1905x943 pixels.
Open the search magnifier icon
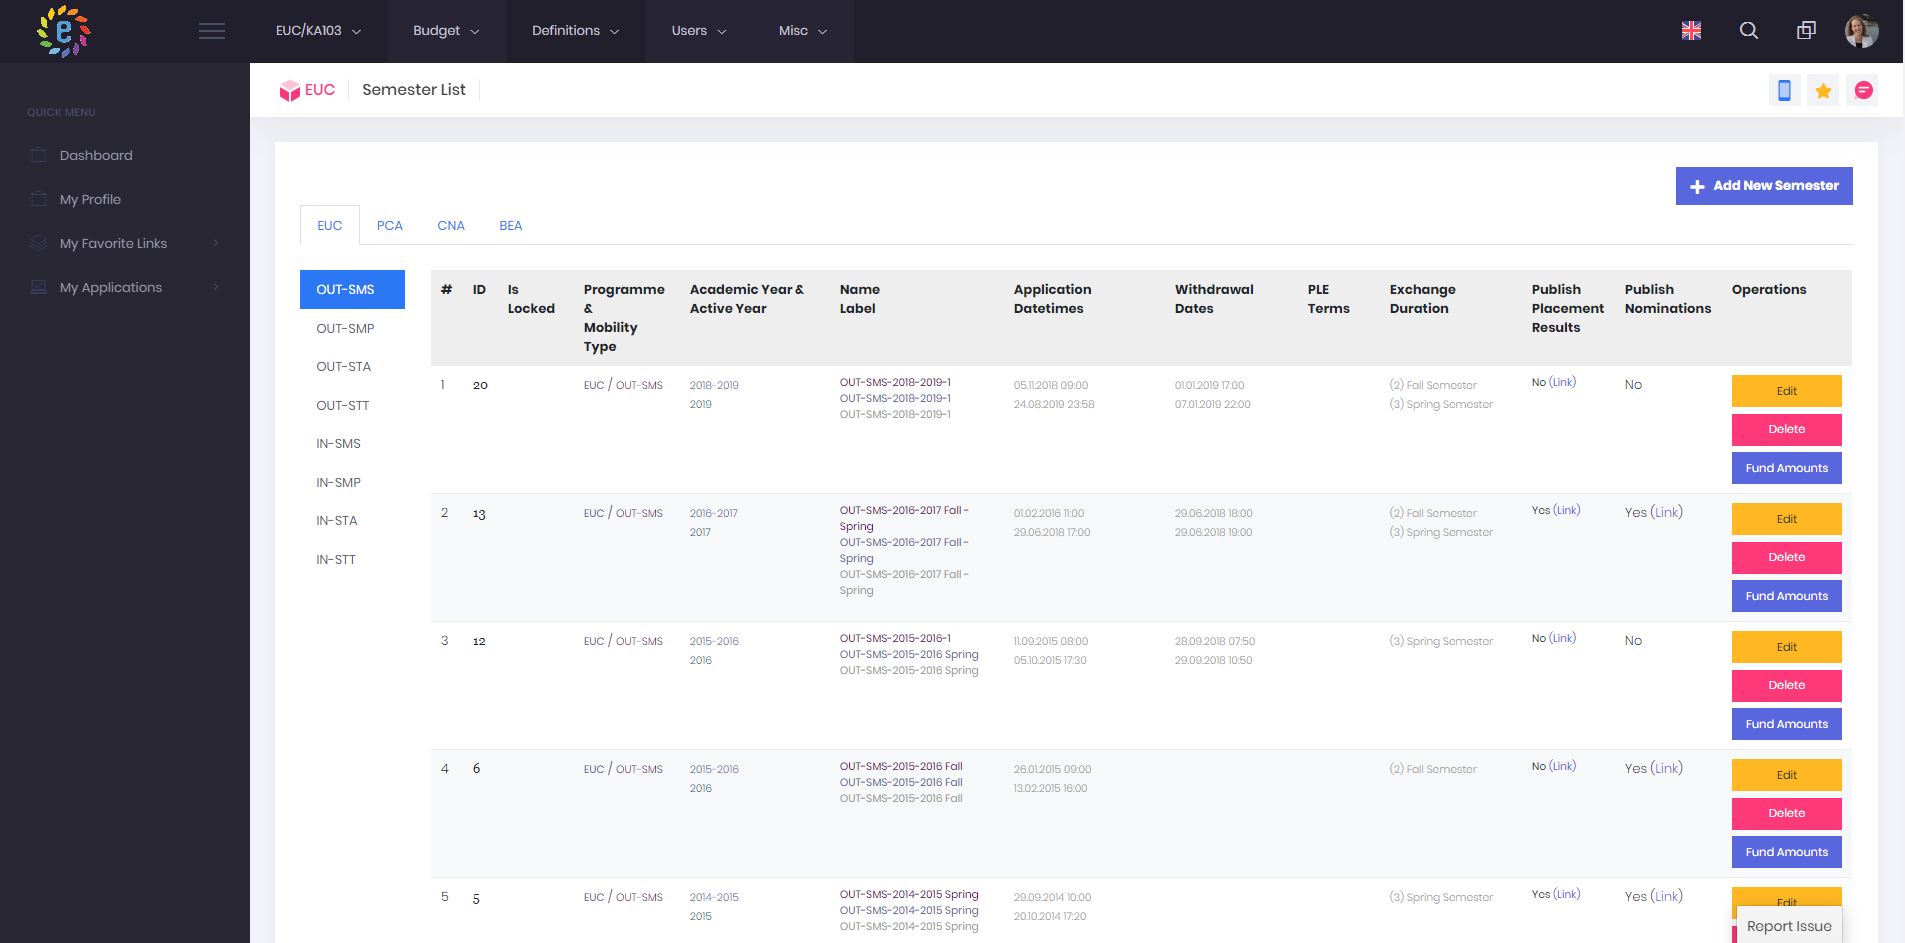1748,31
